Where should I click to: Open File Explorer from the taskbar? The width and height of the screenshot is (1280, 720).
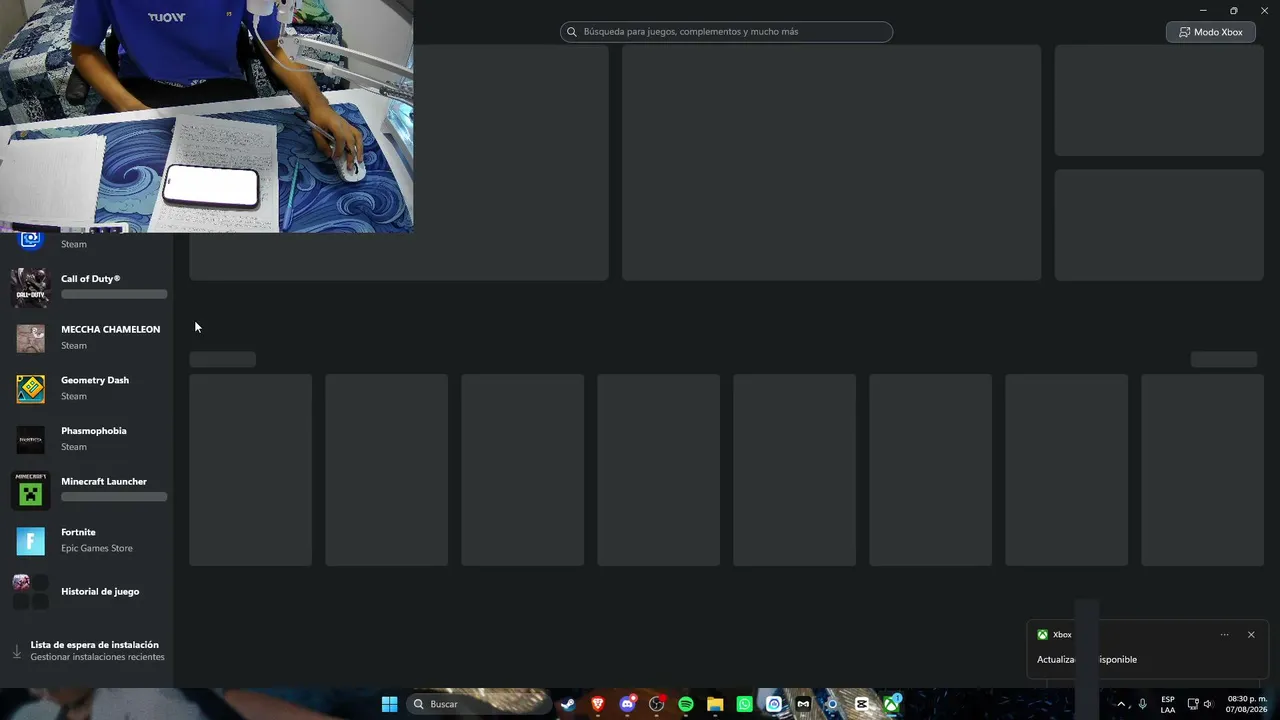(715, 704)
